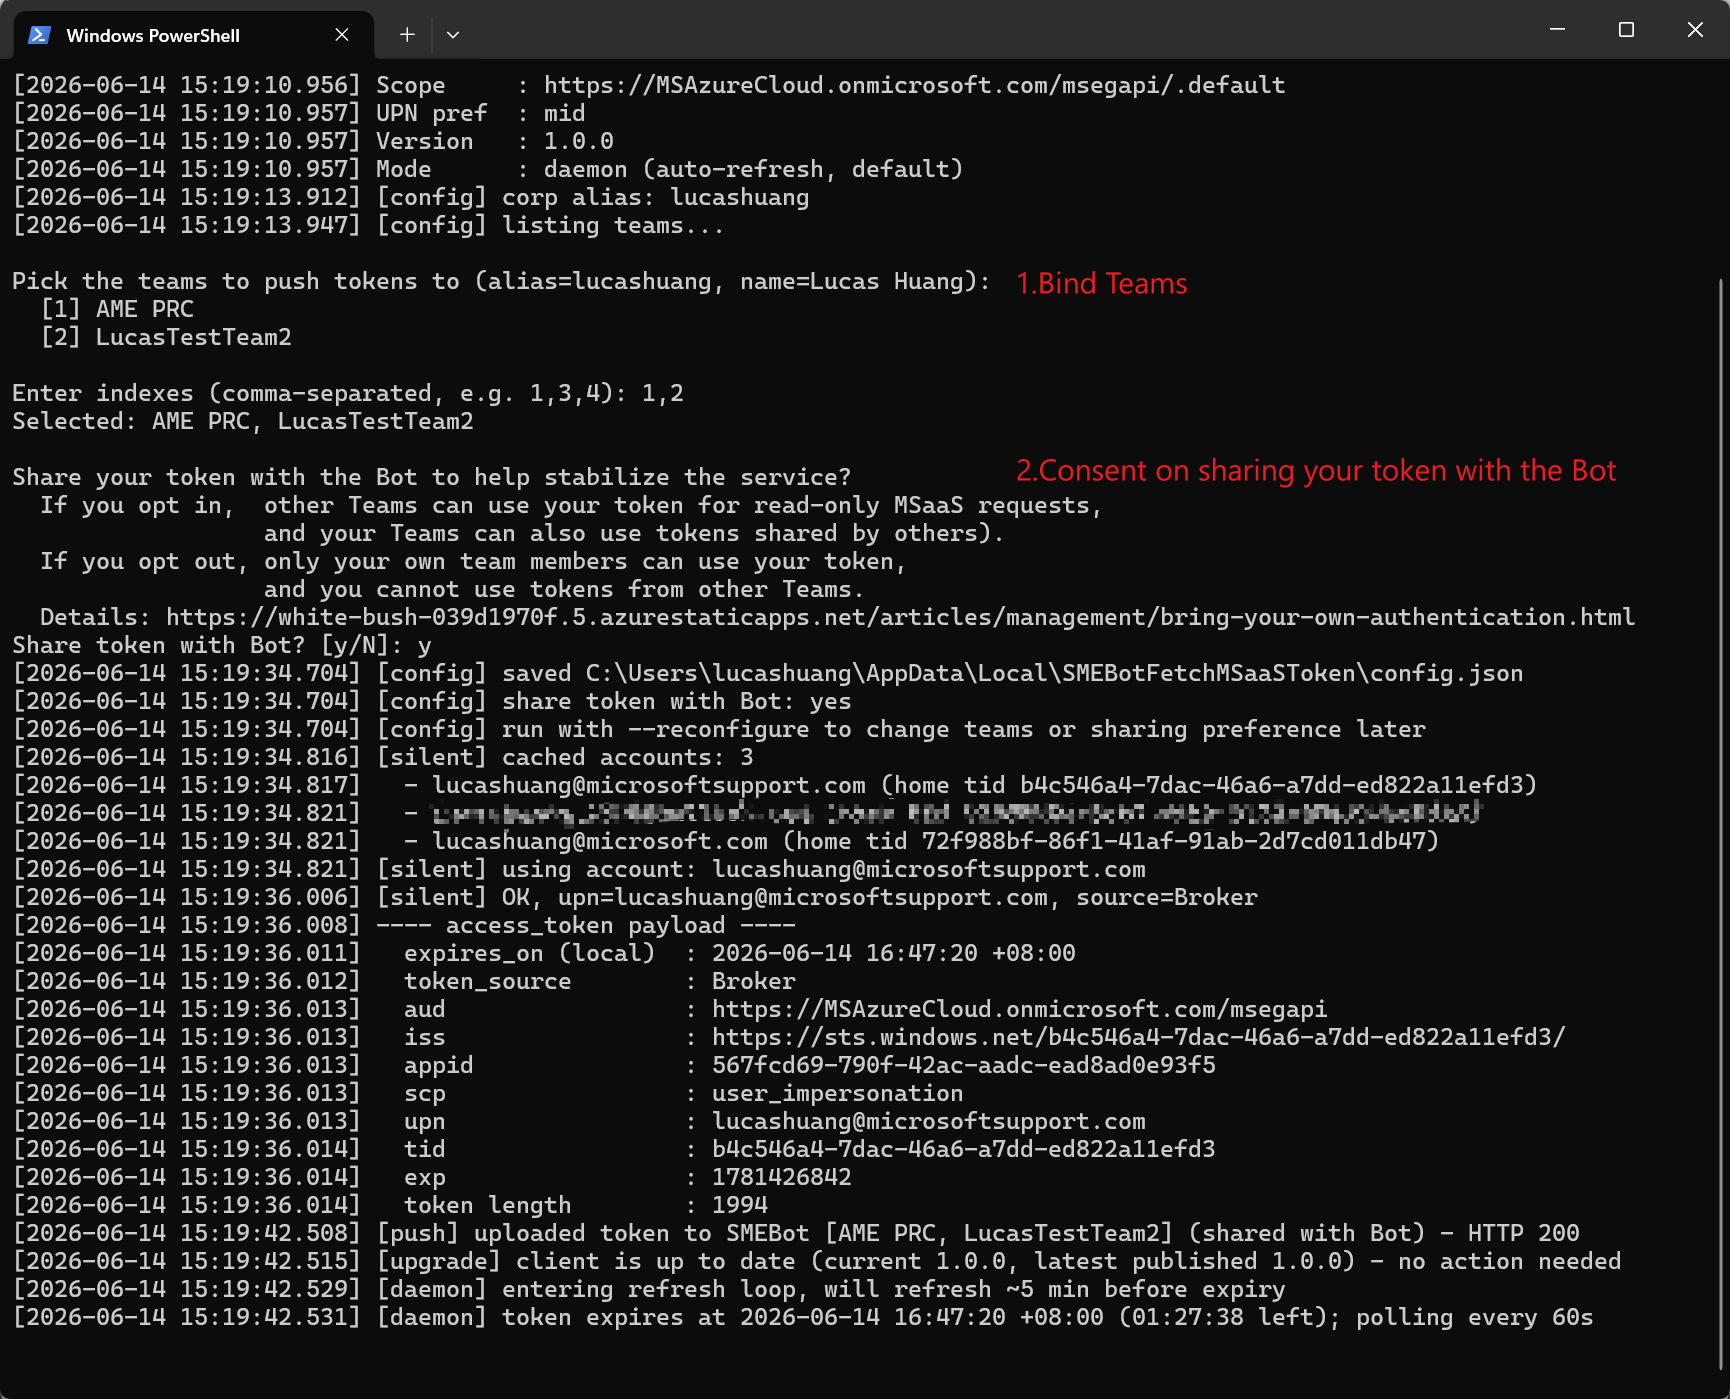Click the 'access_token payload' header line

click(x=404, y=925)
